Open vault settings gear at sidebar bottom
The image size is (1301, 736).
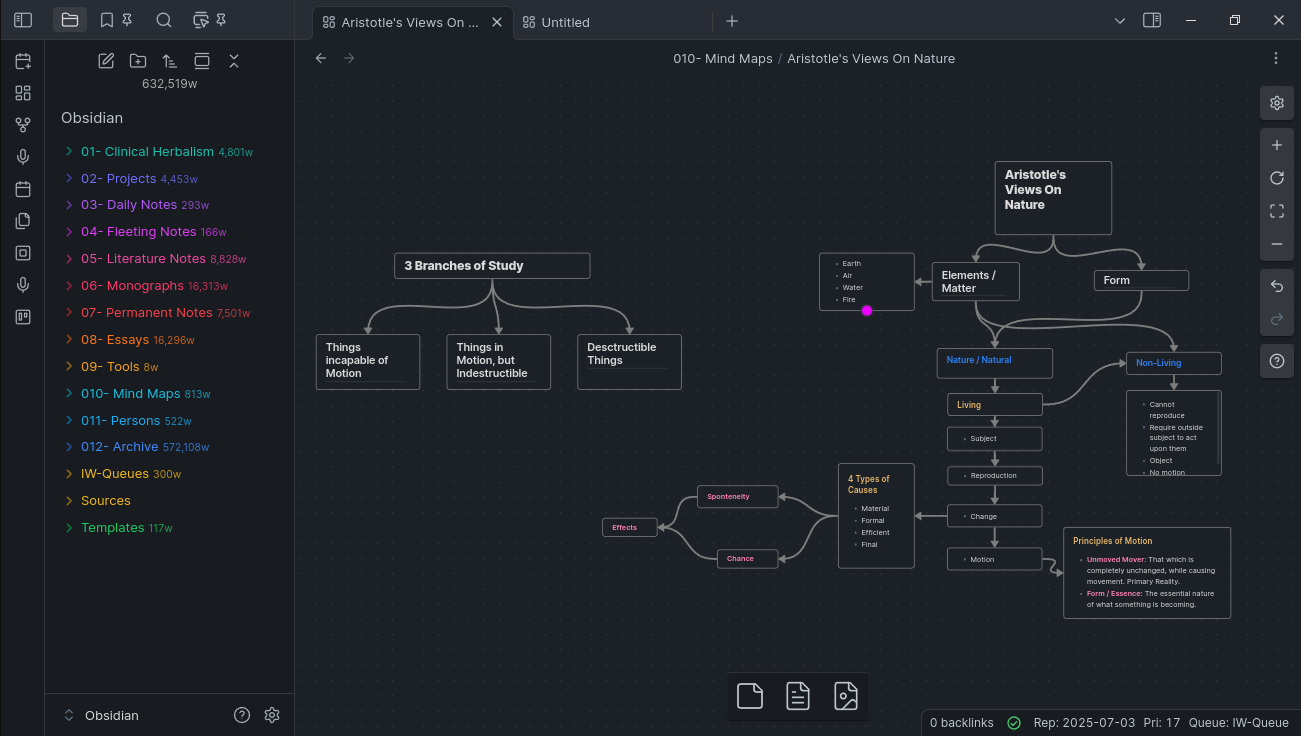pos(272,715)
